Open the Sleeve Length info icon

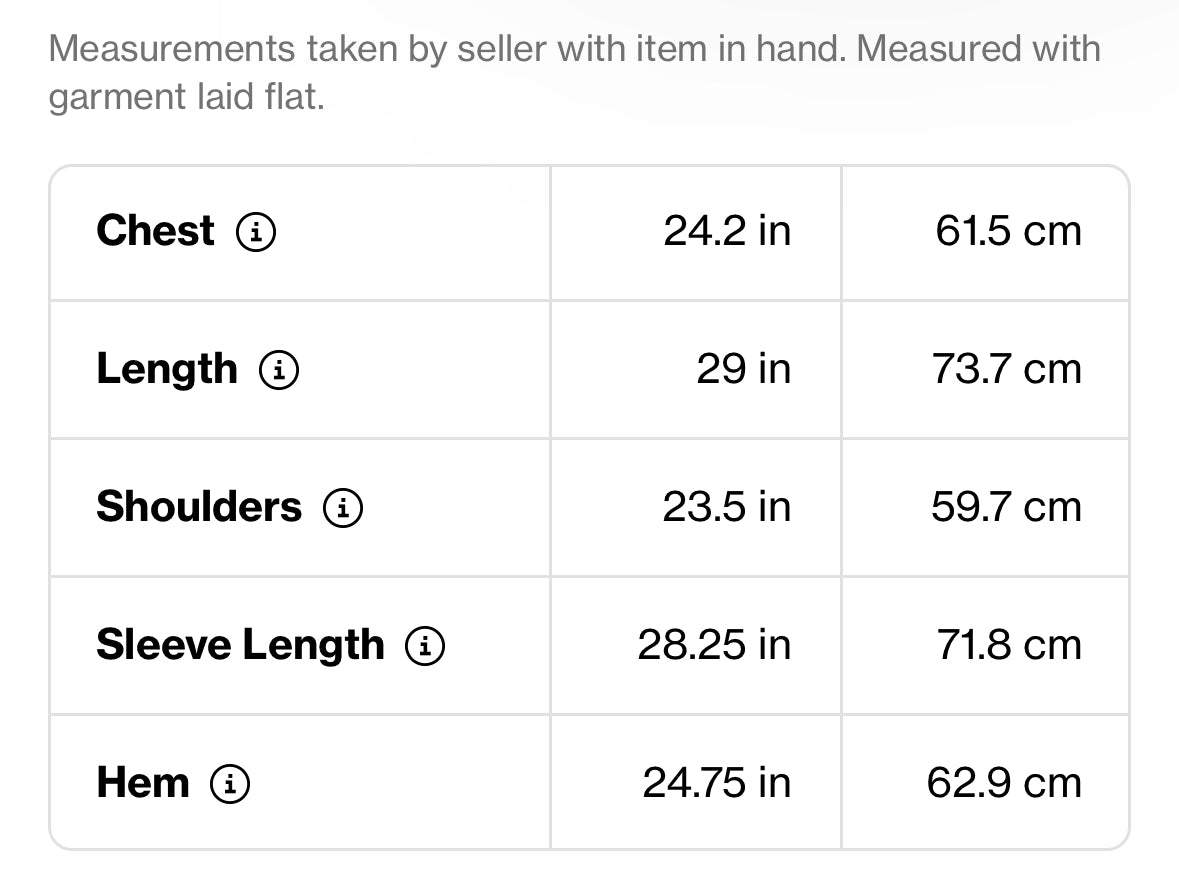point(425,646)
